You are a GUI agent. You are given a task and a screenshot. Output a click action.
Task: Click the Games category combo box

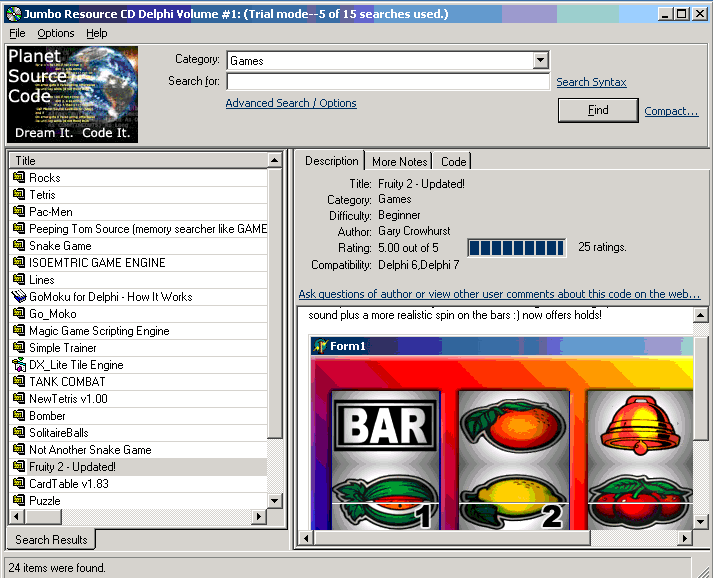tap(388, 60)
